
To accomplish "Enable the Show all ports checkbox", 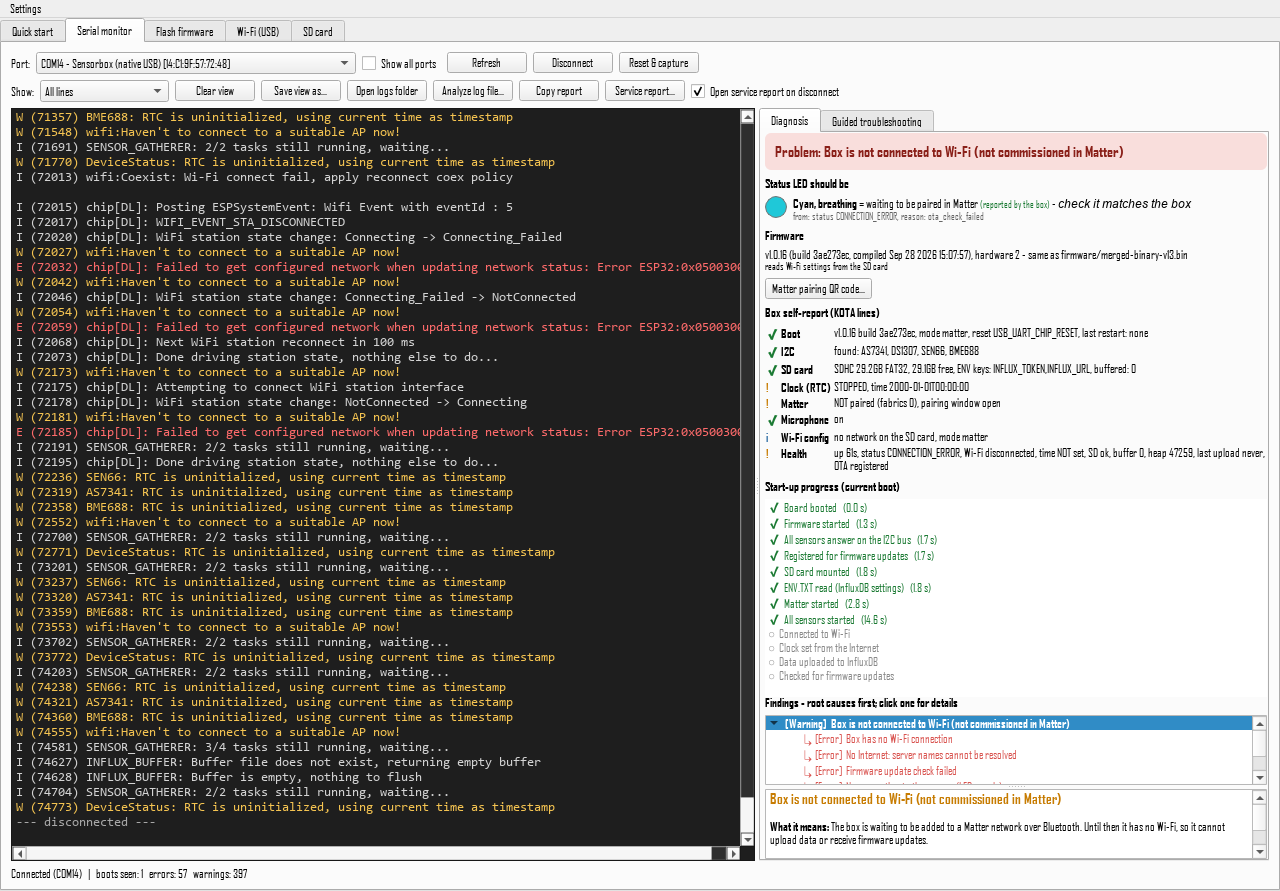I will [x=369, y=63].
